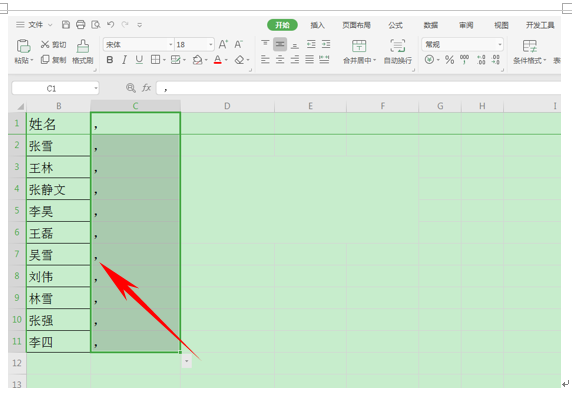Click distributed alignment icon

pyautogui.click(x=324, y=59)
